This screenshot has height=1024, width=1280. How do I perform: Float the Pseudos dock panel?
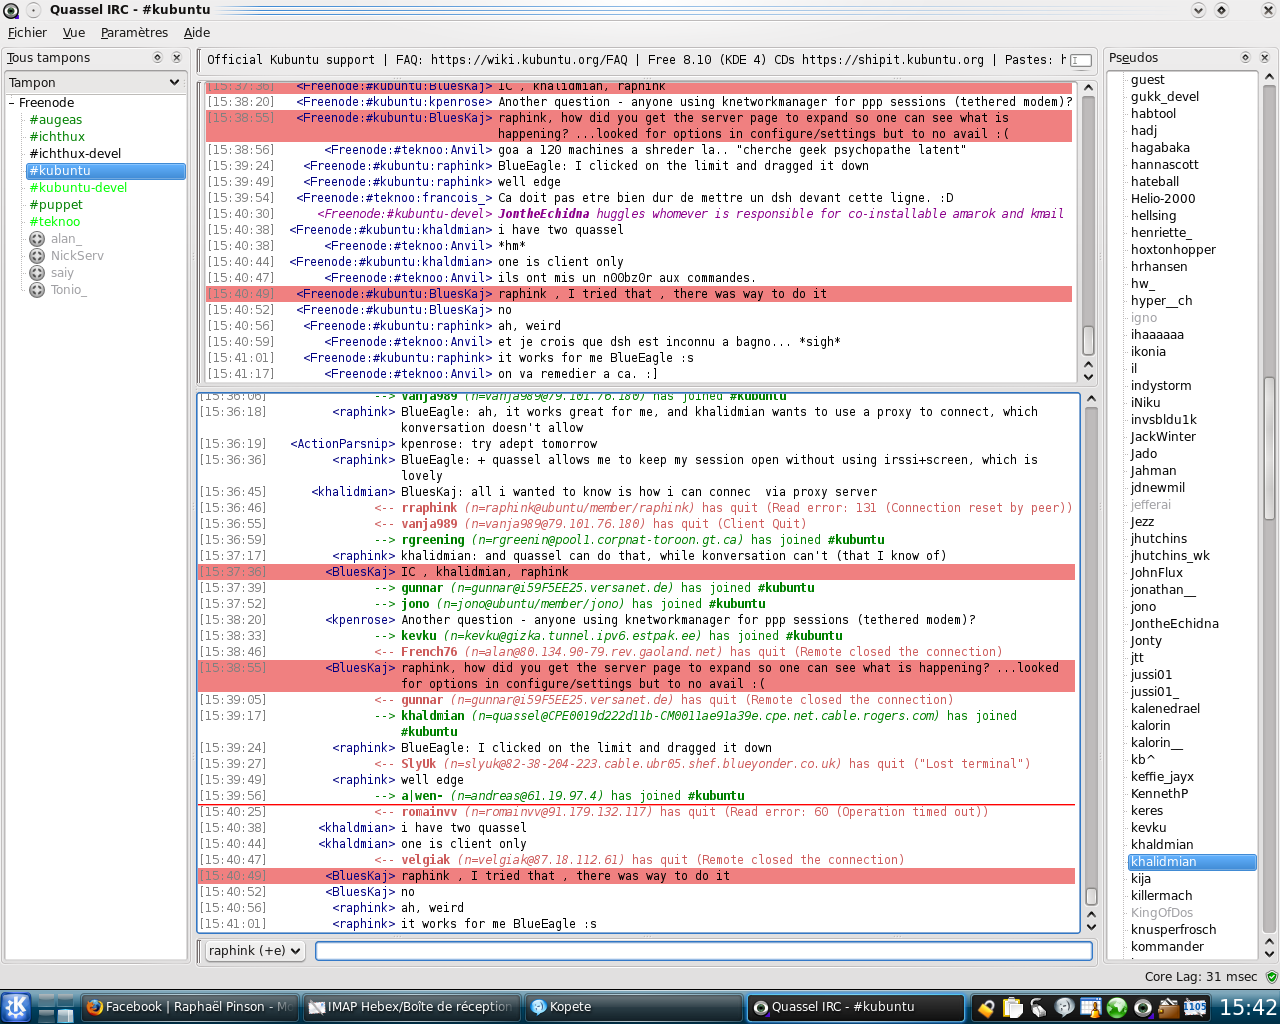(x=1245, y=58)
